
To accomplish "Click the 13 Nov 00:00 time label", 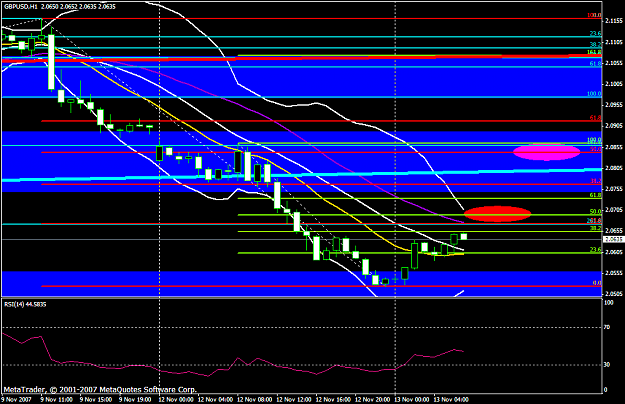I will pos(412,399).
